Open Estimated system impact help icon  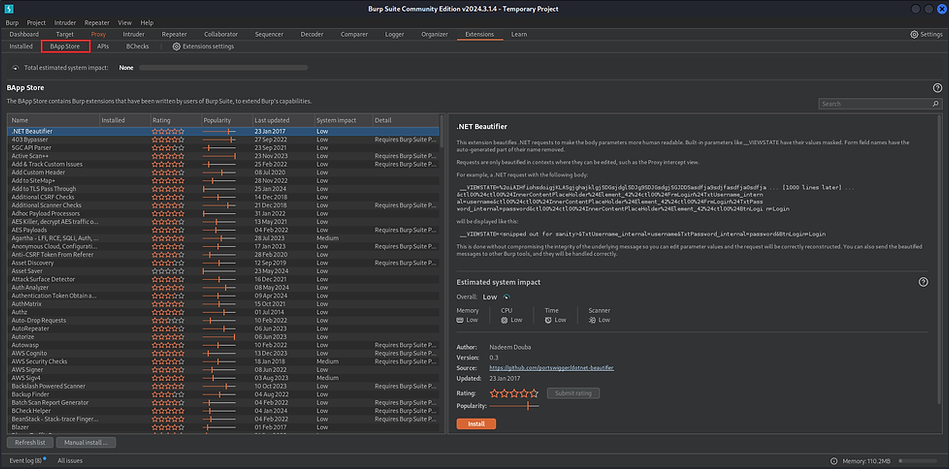click(x=923, y=282)
